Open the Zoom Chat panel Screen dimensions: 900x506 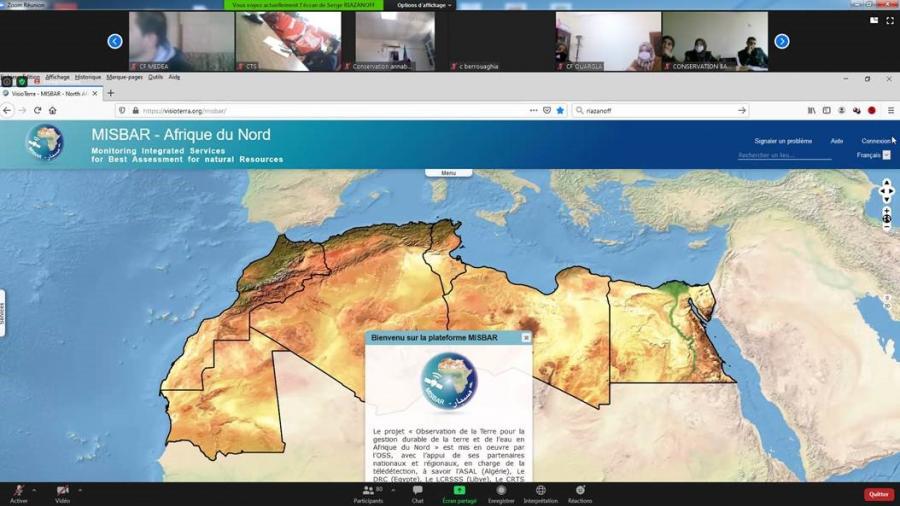pyautogui.click(x=417, y=494)
